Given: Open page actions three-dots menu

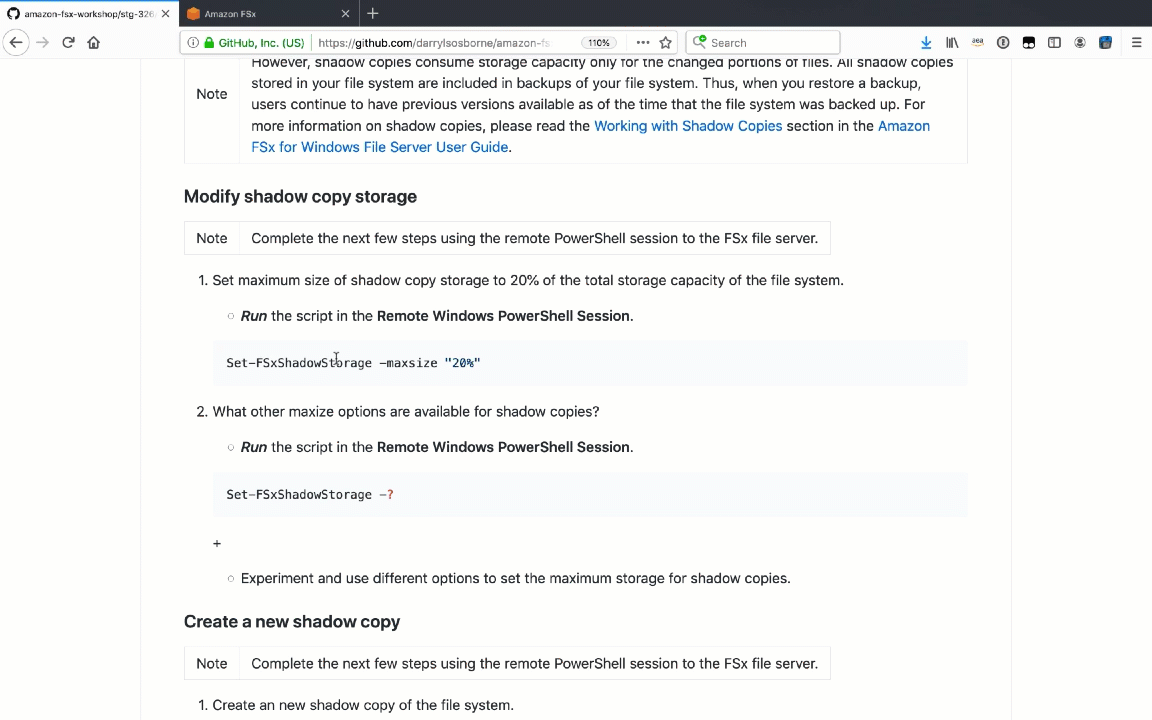Looking at the screenshot, I should point(643,43).
